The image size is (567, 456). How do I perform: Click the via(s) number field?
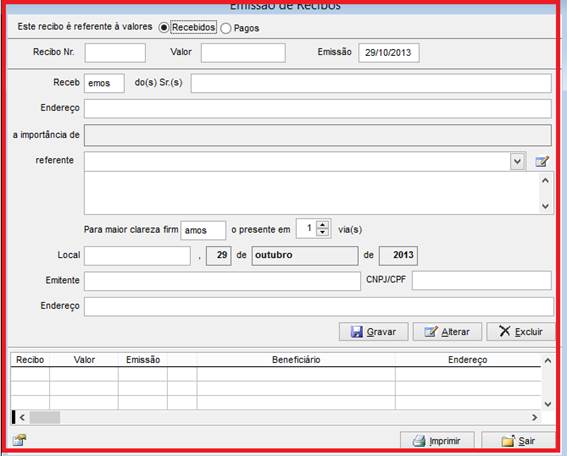pos(307,228)
